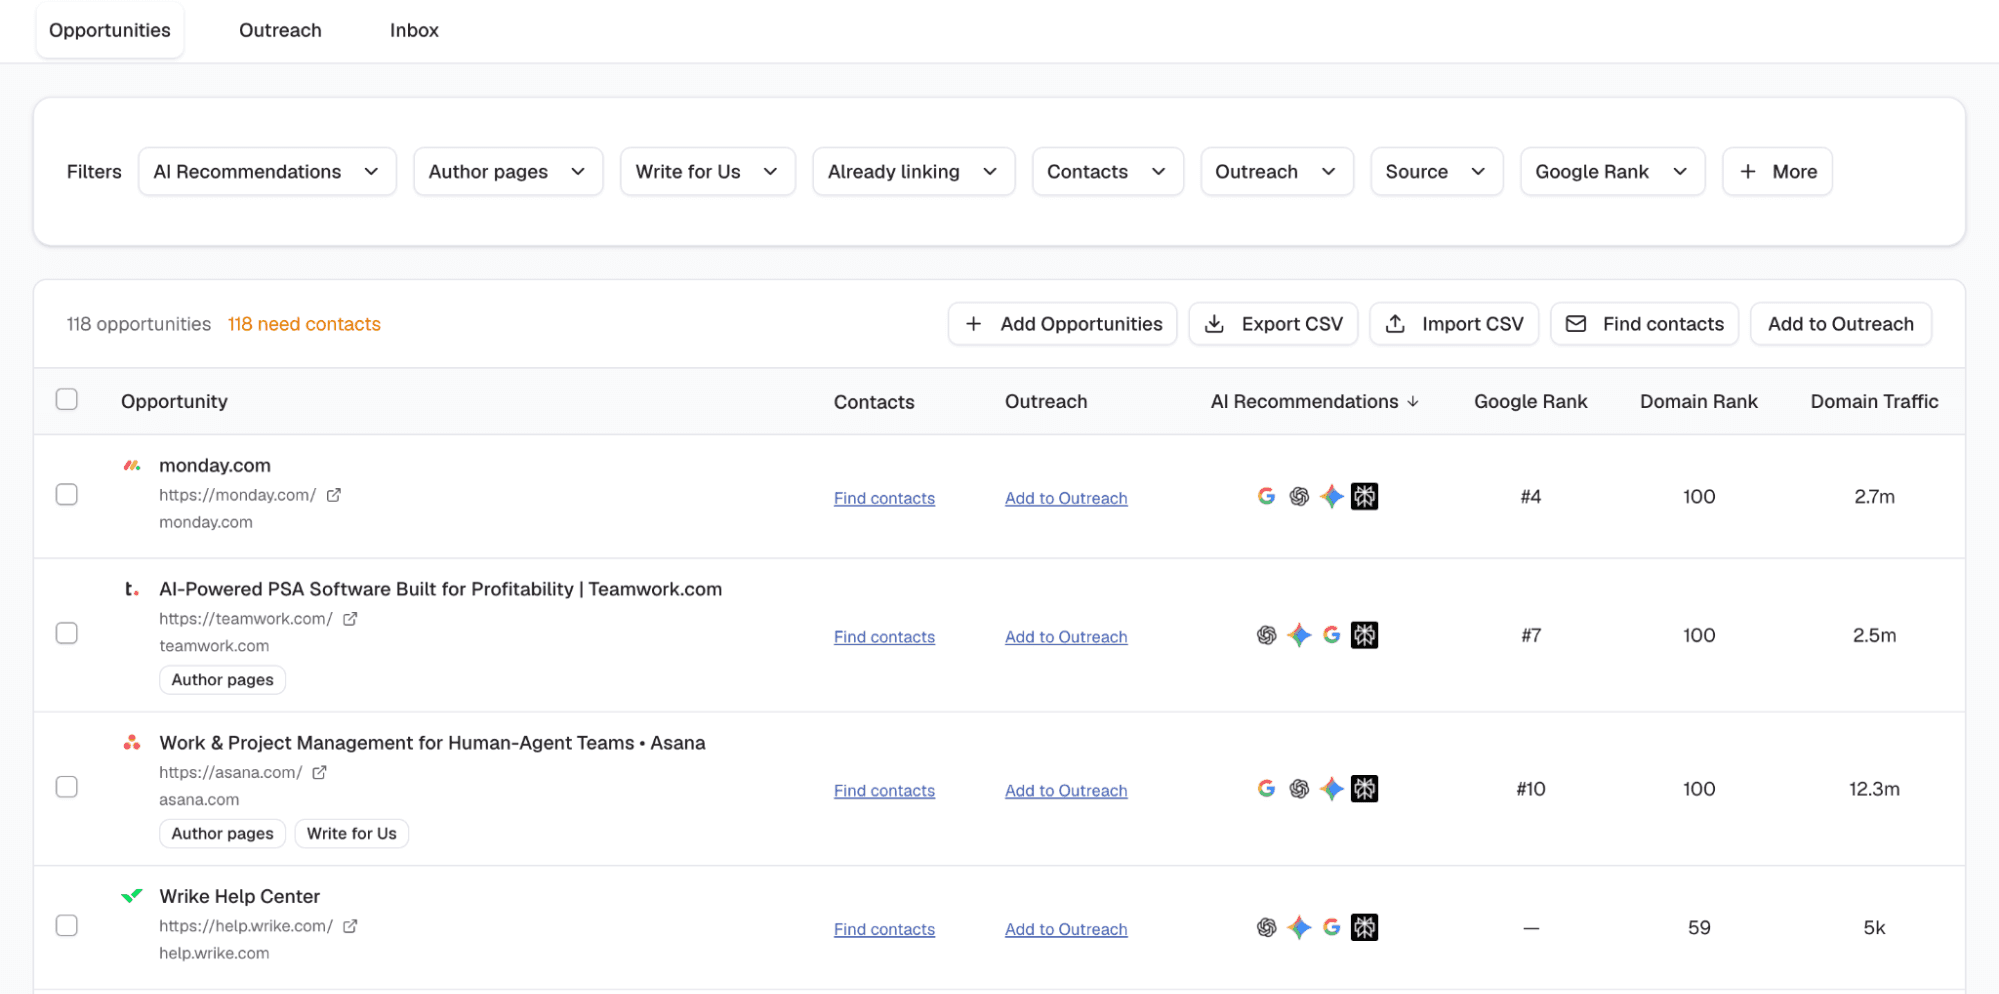Viewport: 1999px width, 994px height.
Task: Click Add to Outreach toolbar button
Action: point(1841,324)
